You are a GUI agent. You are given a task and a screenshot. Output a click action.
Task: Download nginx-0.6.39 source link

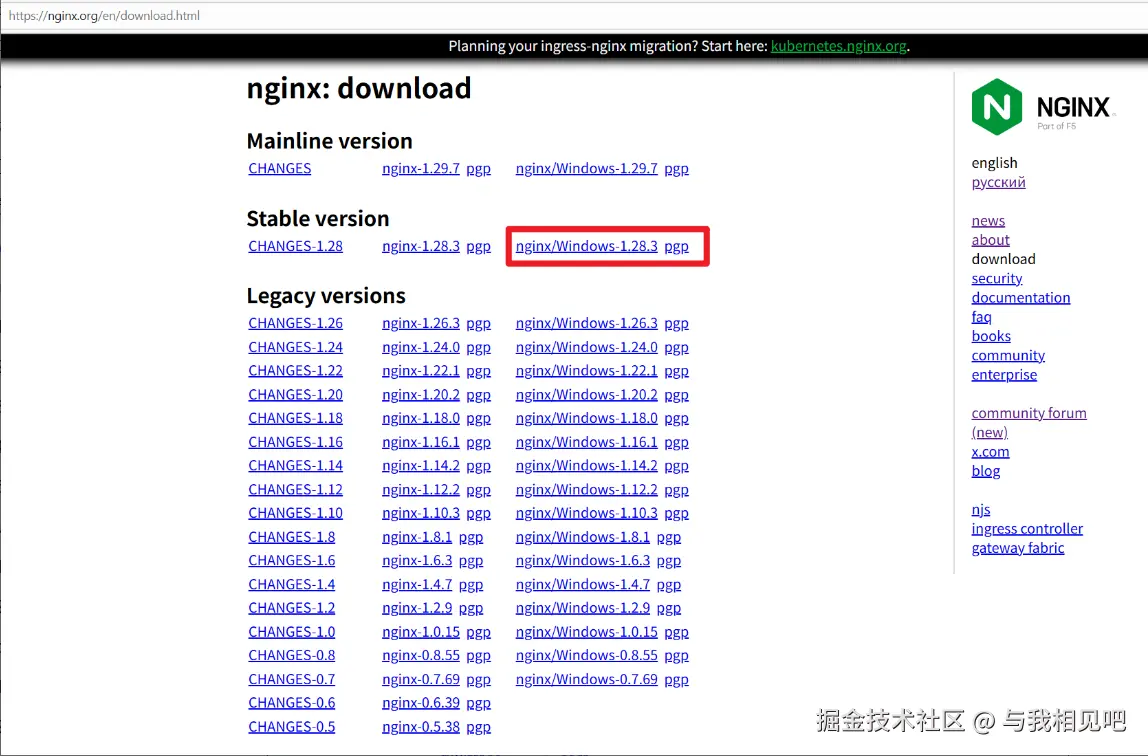[421, 703]
